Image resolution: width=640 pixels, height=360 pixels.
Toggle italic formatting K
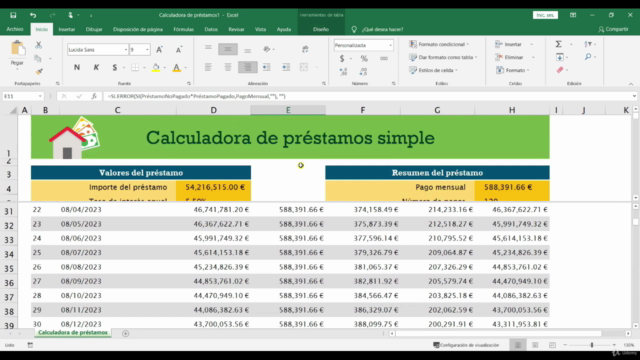tap(96, 67)
